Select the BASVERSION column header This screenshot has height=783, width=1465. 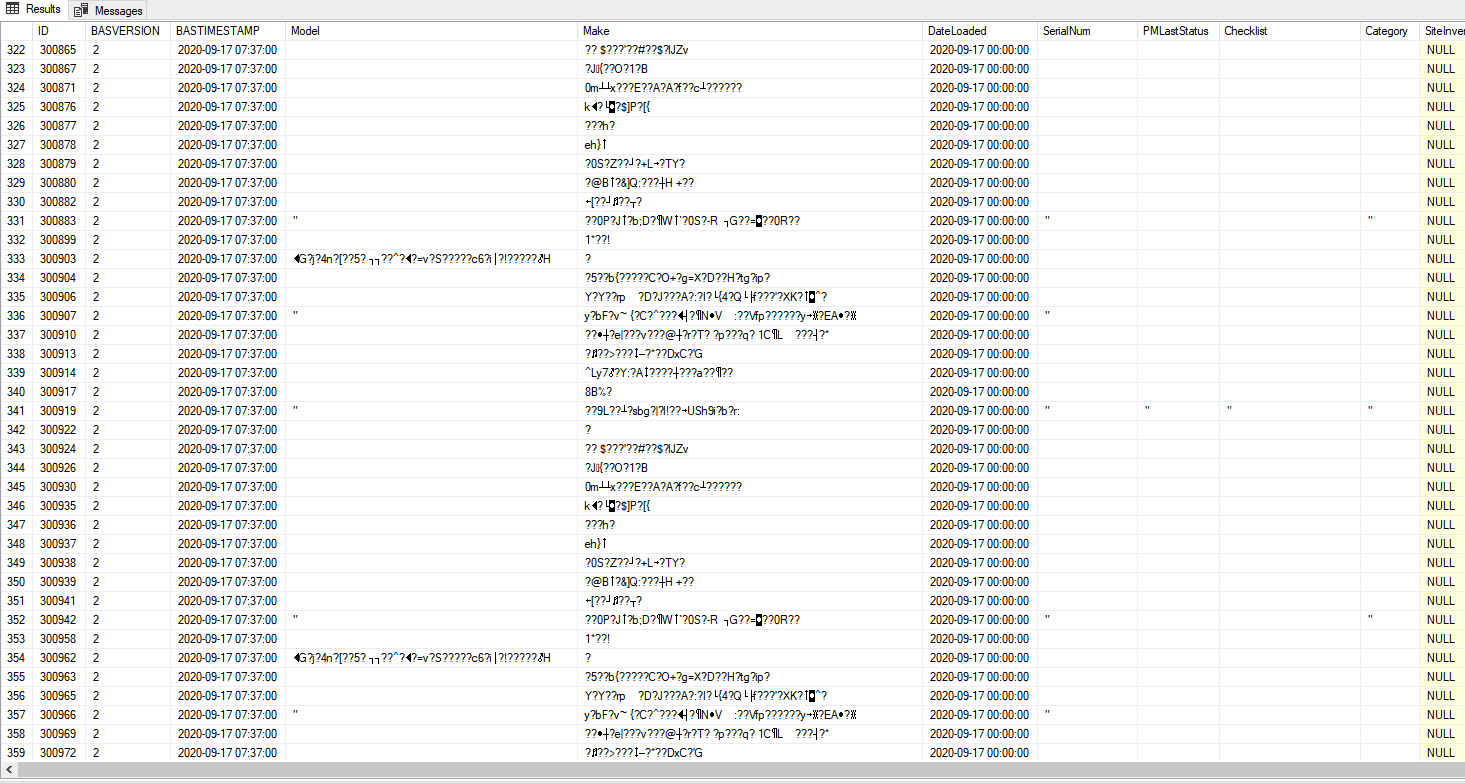tap(128, 31)
